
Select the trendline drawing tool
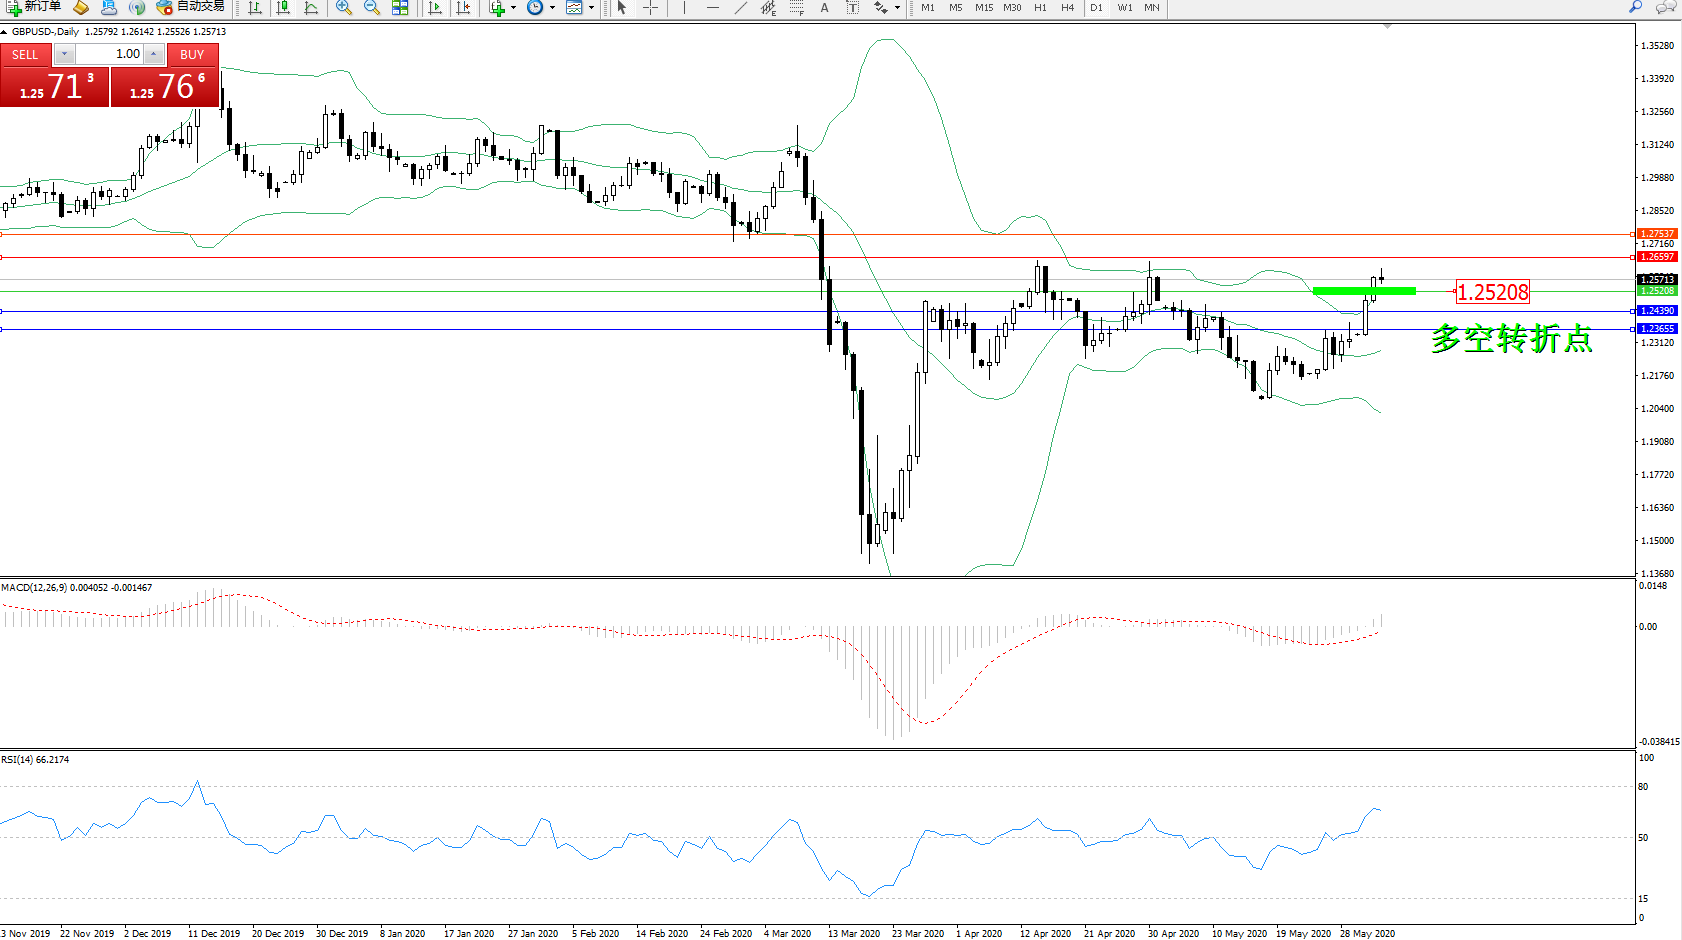[x=740, y=7]
